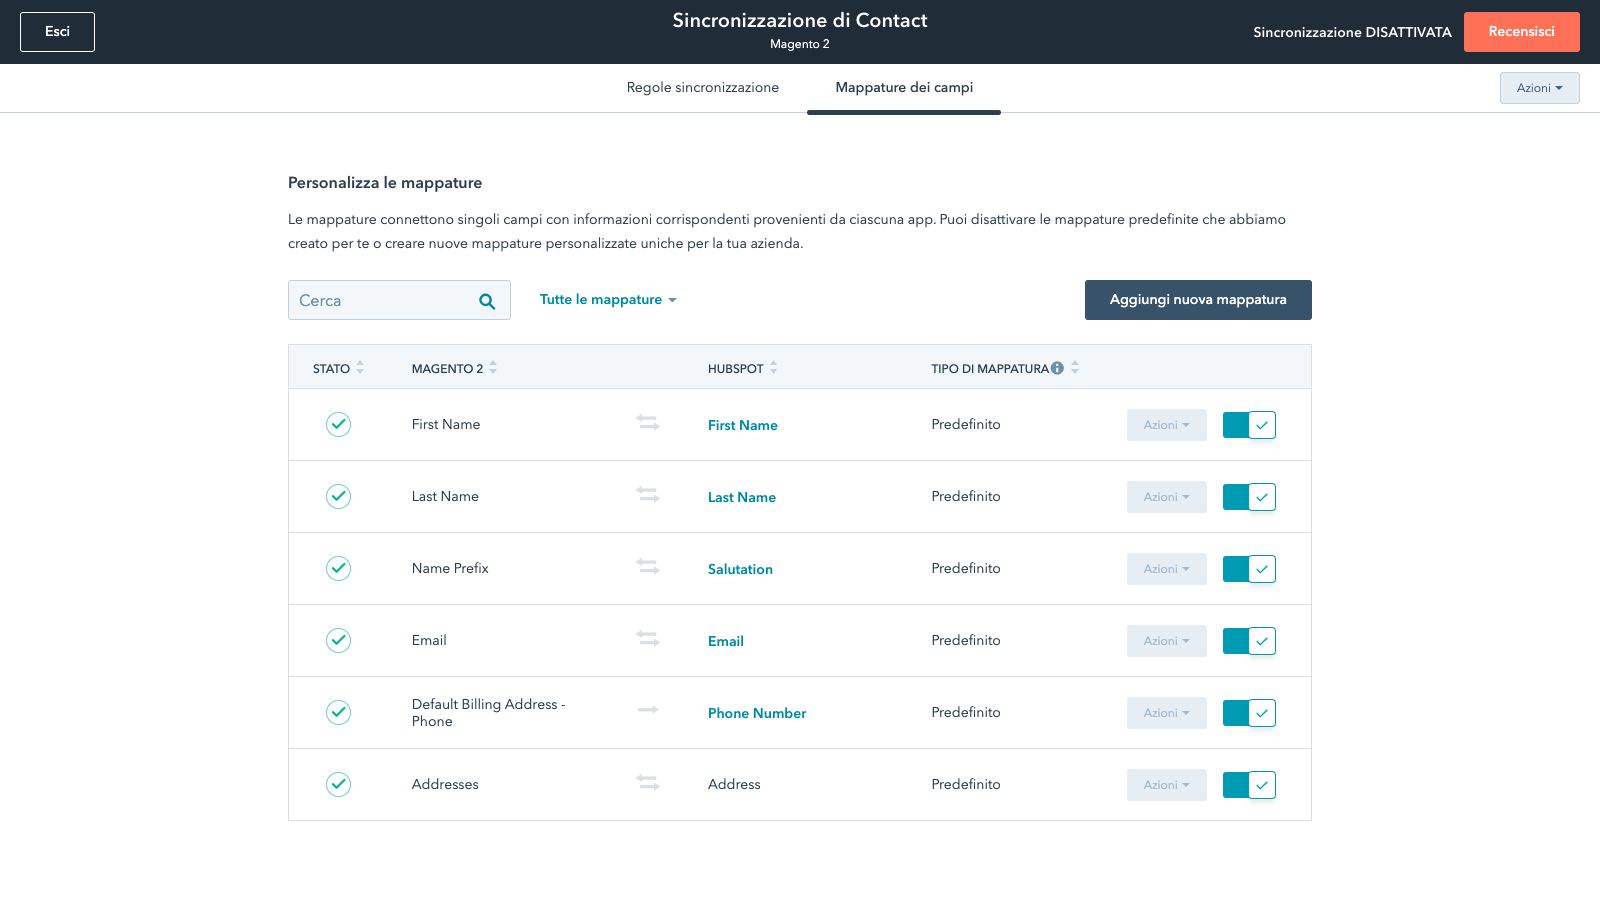This screenshot has width=1600, height=900.
Task: Click the search magnifier icon
Action: tap(487, 301)
